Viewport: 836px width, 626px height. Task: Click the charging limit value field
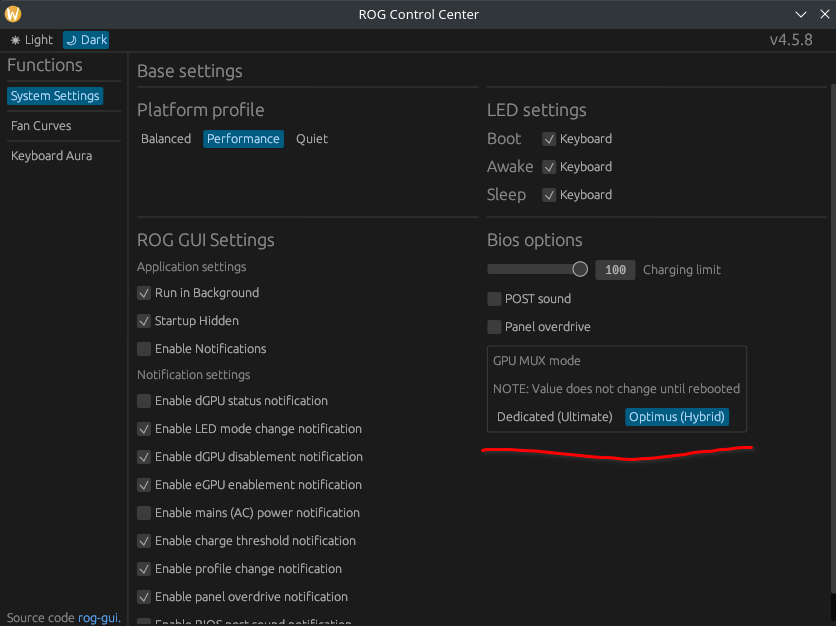click(615, 270)
